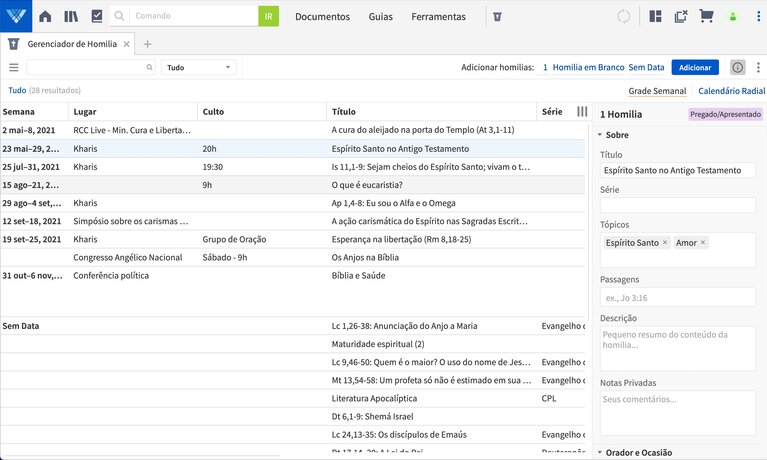
Task: Focus the homily filter search field
Action: coord(90,67)
